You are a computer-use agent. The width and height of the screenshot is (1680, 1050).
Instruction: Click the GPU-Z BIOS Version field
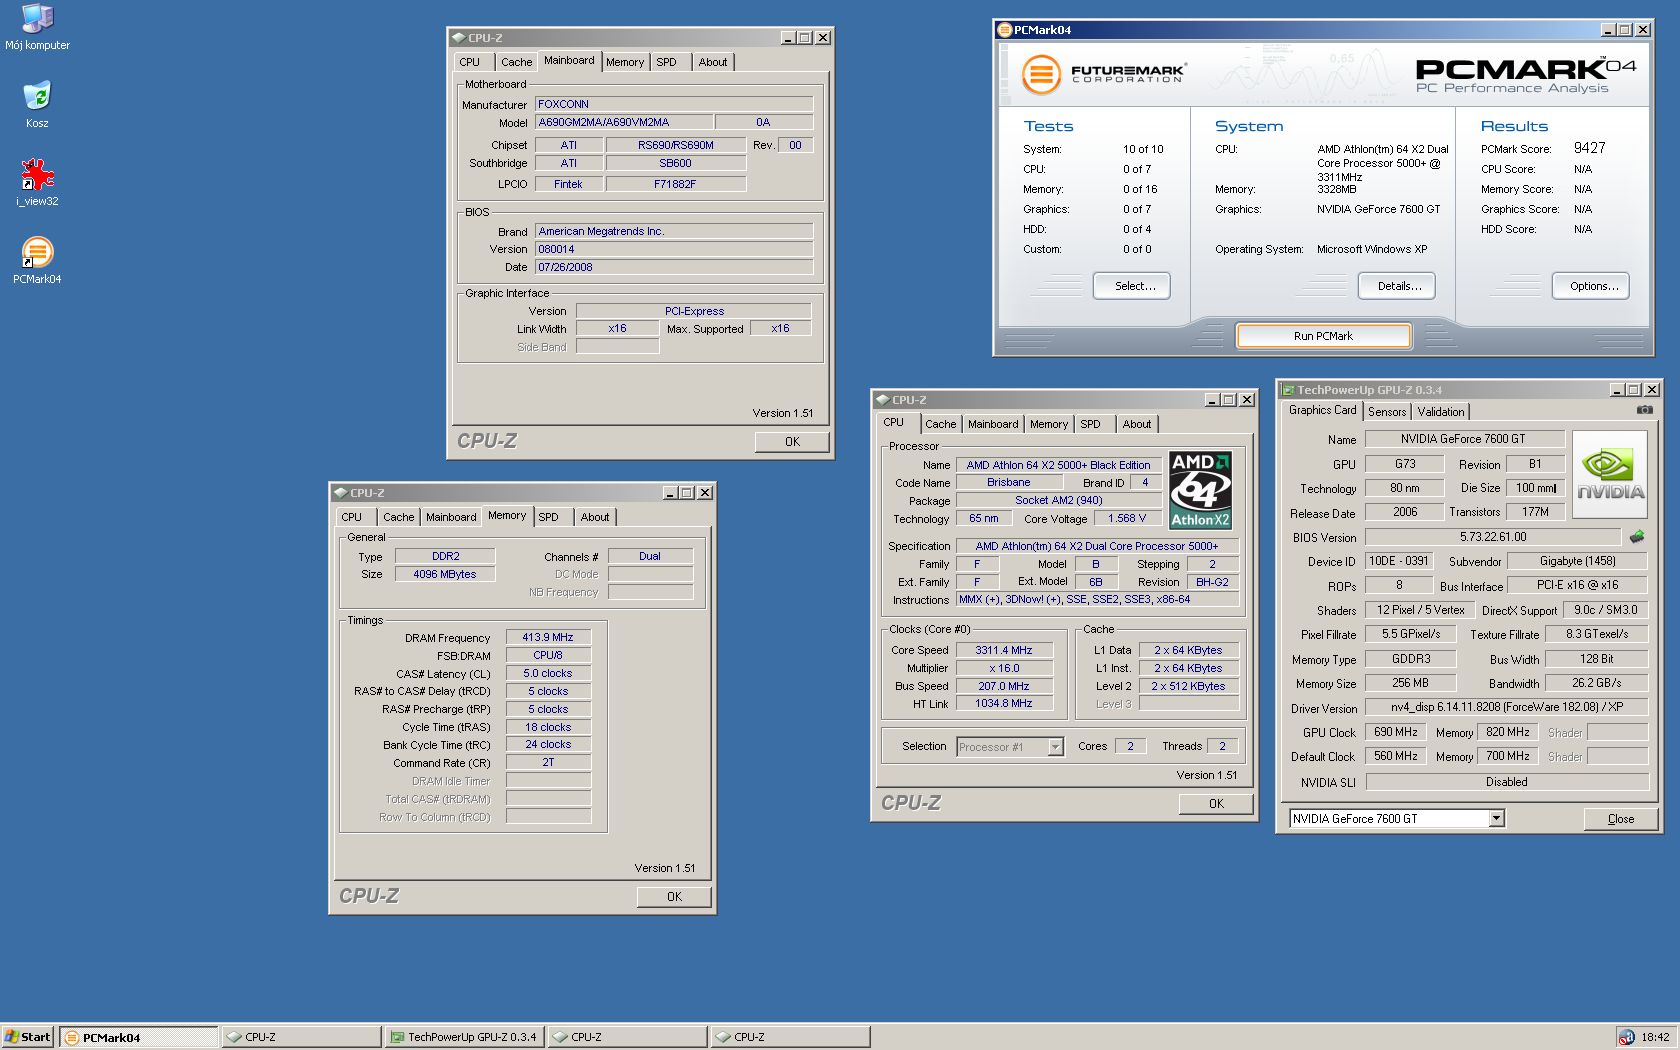pos(1492,537)
